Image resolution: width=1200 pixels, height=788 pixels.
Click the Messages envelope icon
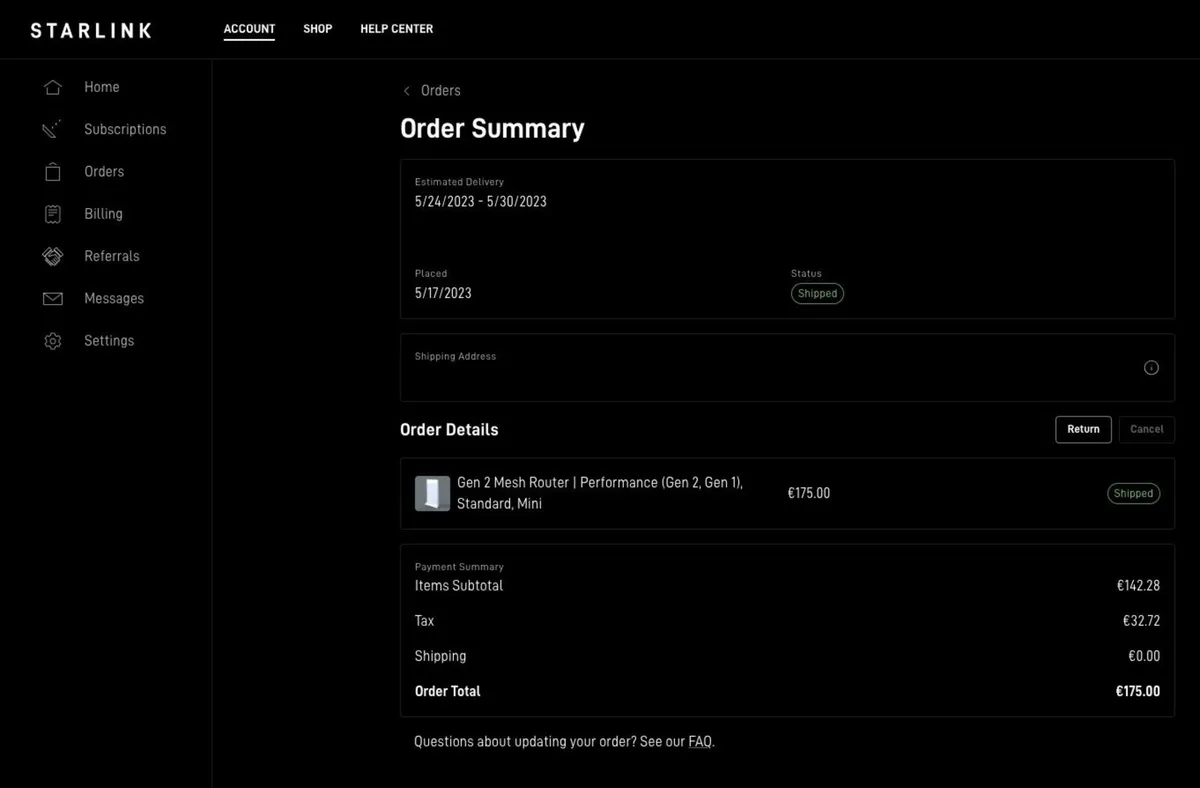(53, 299)
